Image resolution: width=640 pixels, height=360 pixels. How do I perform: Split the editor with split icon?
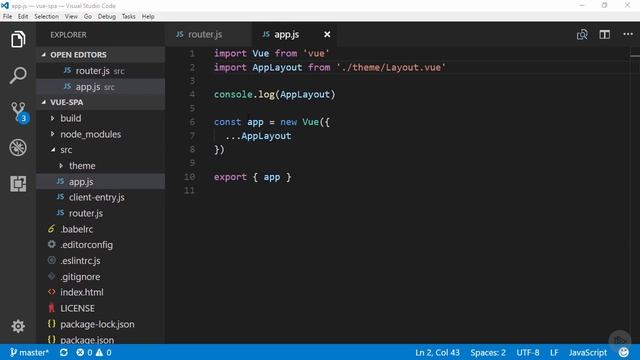(604, 35)
